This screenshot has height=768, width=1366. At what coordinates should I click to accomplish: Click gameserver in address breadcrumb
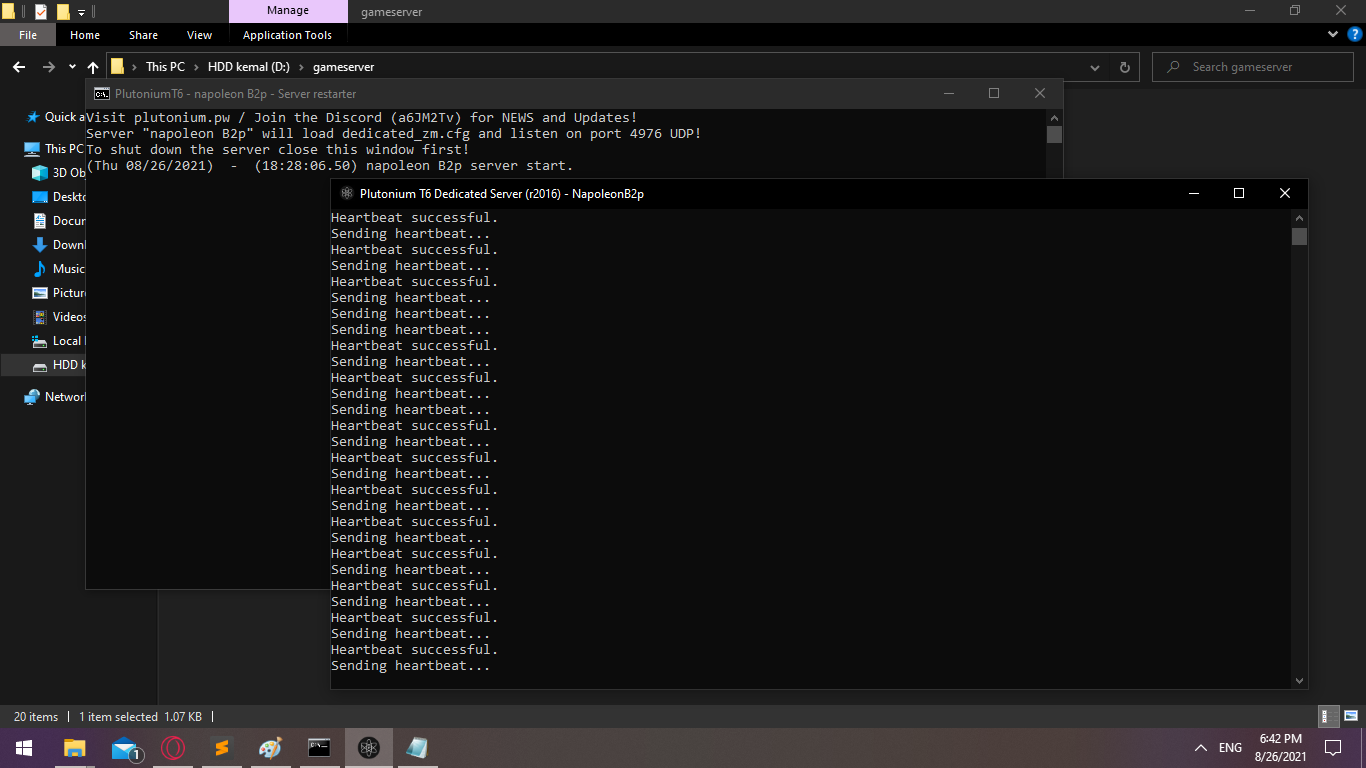343,67
